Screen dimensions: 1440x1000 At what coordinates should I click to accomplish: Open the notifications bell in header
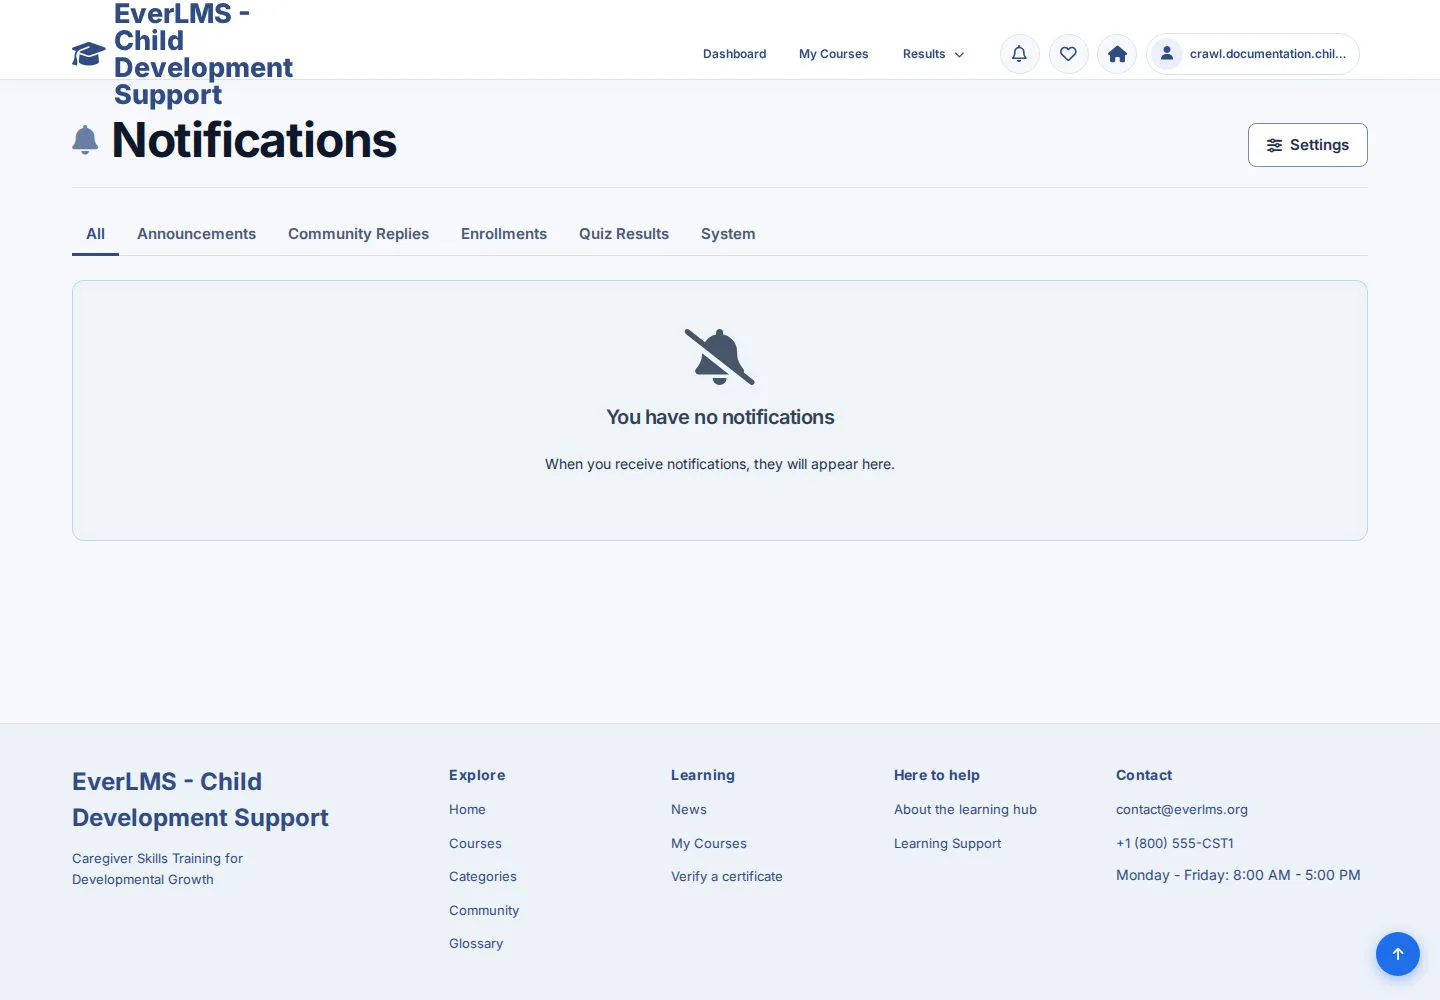click(1020, 54)
